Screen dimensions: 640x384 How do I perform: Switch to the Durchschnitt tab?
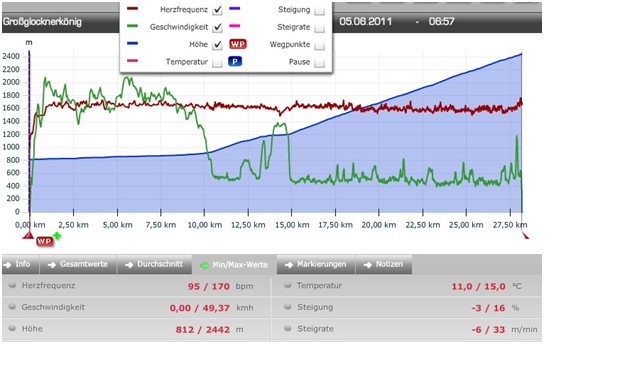[154, 264]
